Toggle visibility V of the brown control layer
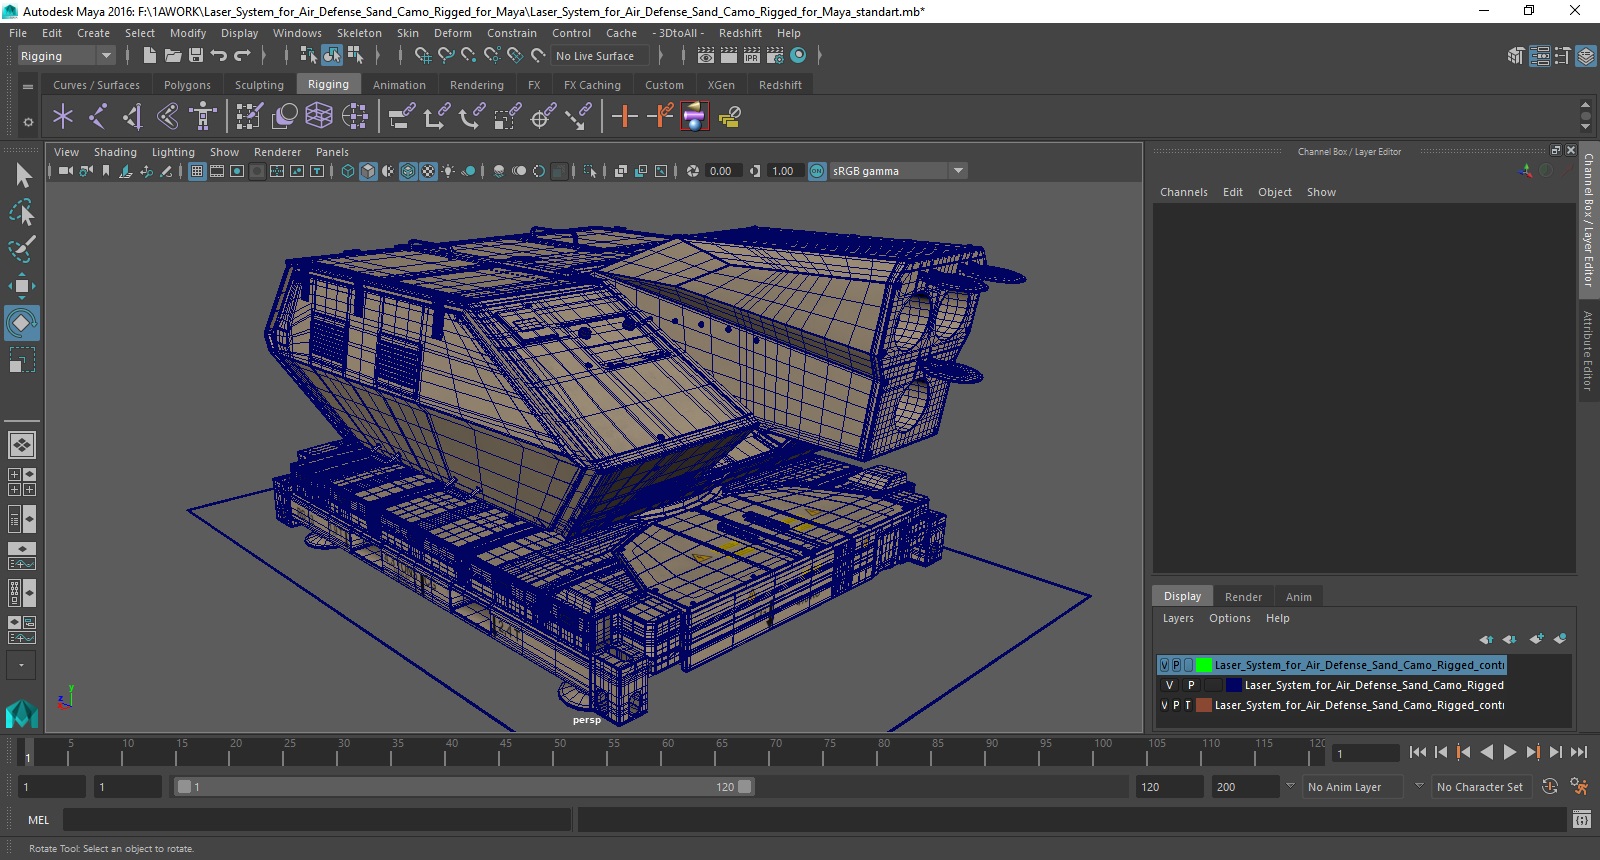The height and width of the screenshot is (860, 1600). (1164, 705)
